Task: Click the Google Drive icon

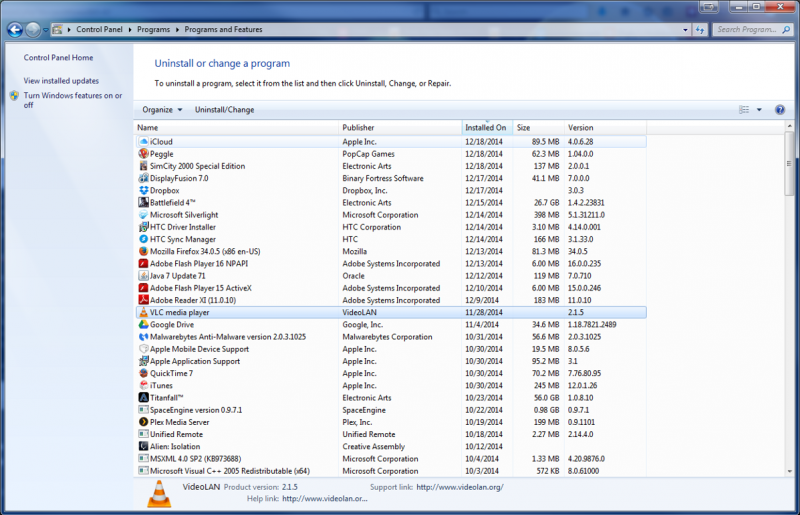Action: (x=143, y=325)
